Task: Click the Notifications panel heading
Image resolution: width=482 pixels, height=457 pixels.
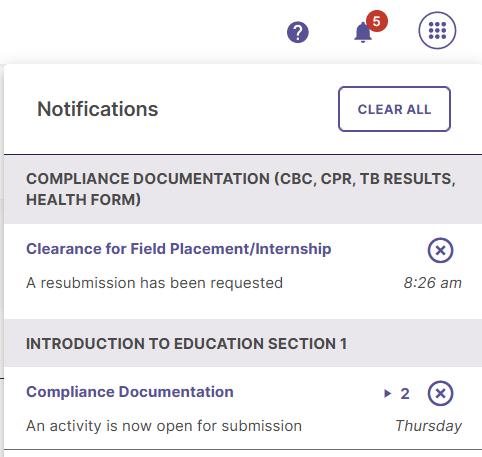Action: [98, 109]
